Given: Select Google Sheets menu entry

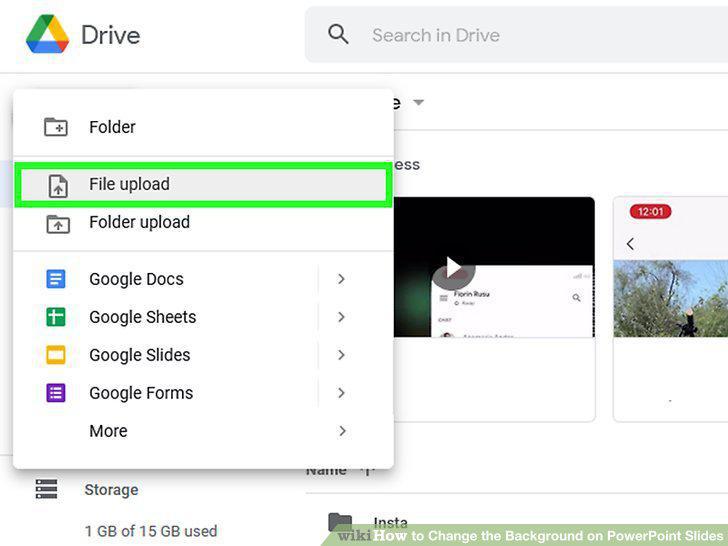Looking at the screenshot, I should [203, 317].
